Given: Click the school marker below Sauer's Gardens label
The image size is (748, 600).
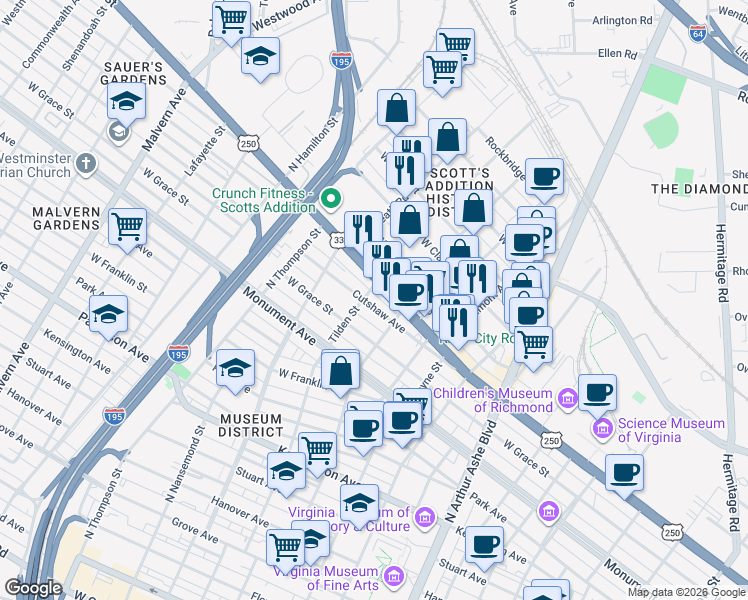Looking at the screenshot, I should (x=126, y=103).
